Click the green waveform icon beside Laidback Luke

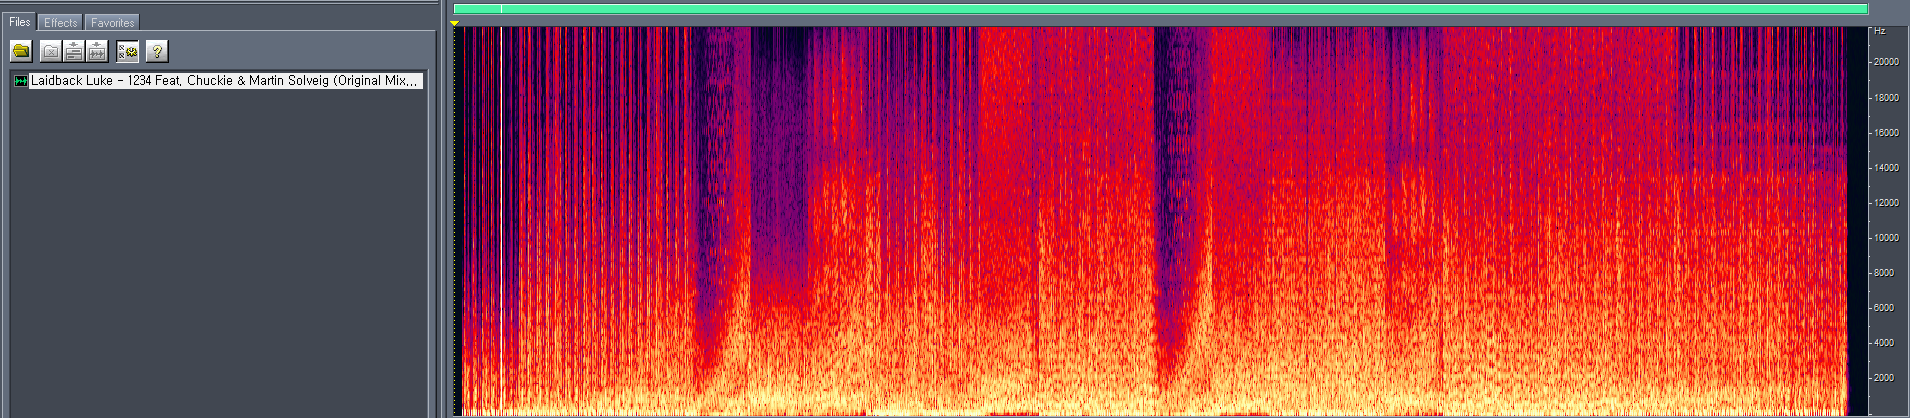click(21, 81)
